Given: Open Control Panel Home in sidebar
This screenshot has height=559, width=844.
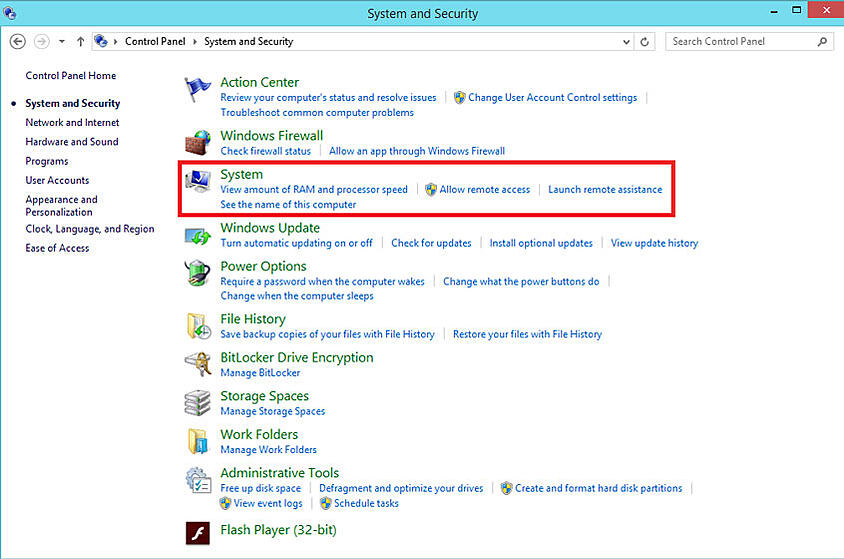Looking at the screenshot, I should point(71,76).
